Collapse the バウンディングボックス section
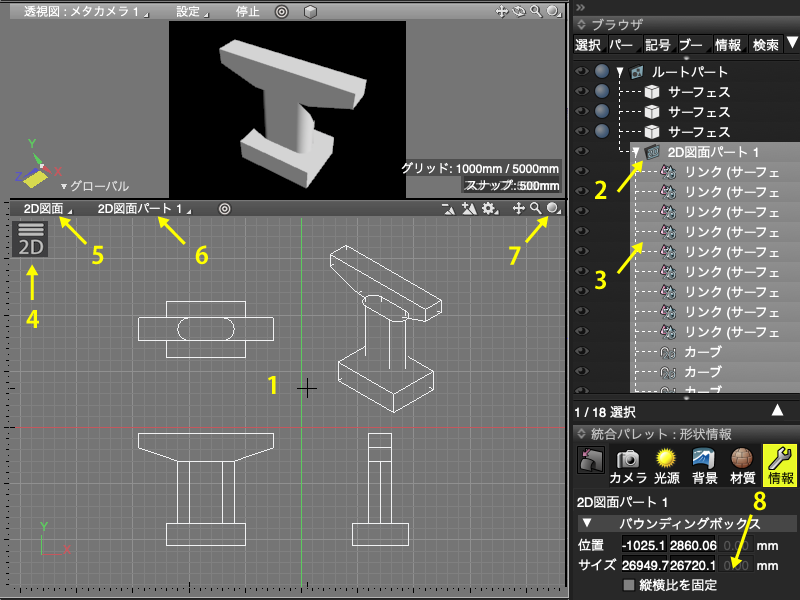 click(x=587, y=523)
